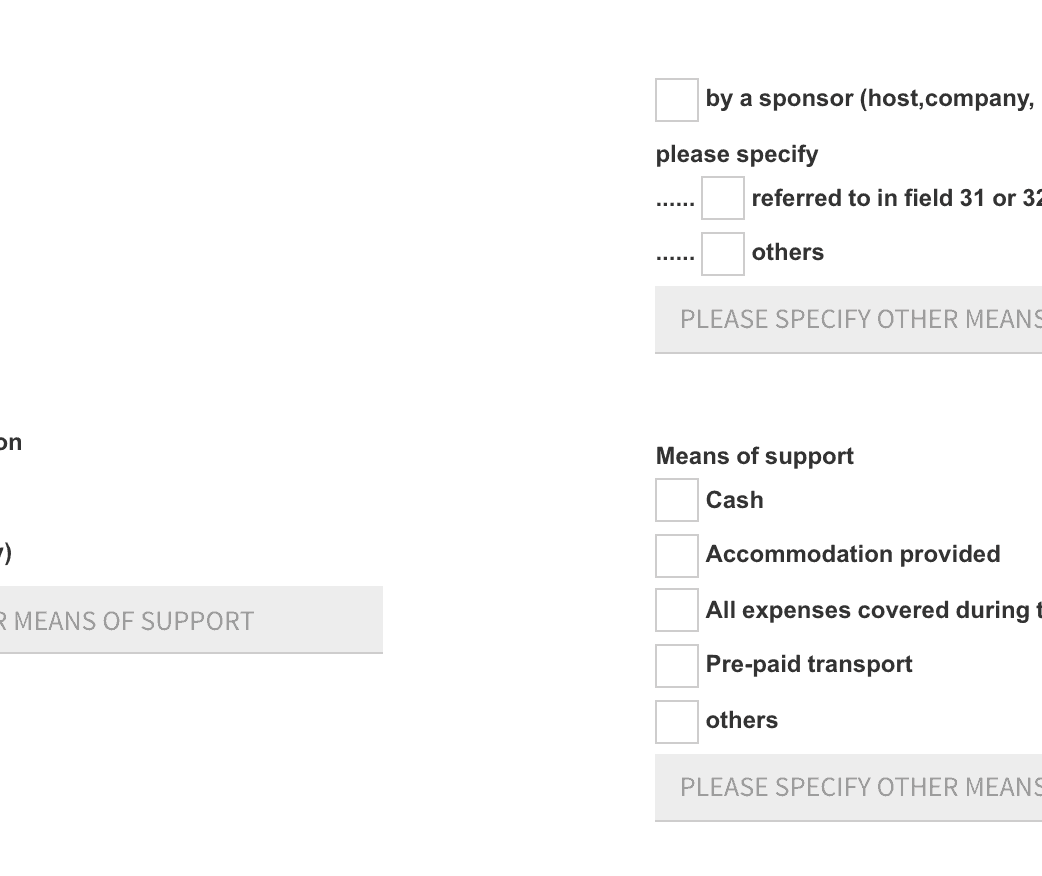Click the 'All expenses covered during' label text
This screenshot has height=876, width=1042.
[872, 610]
